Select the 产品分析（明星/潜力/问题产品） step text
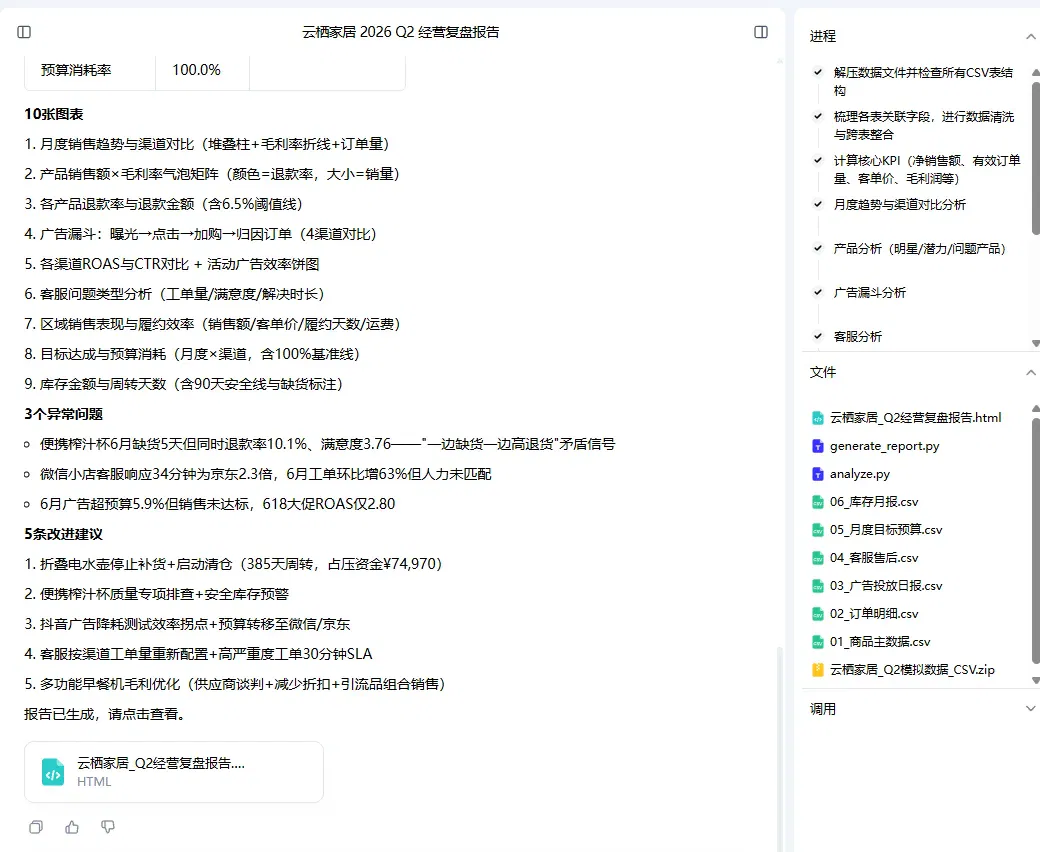 click(x=922, y=249)
